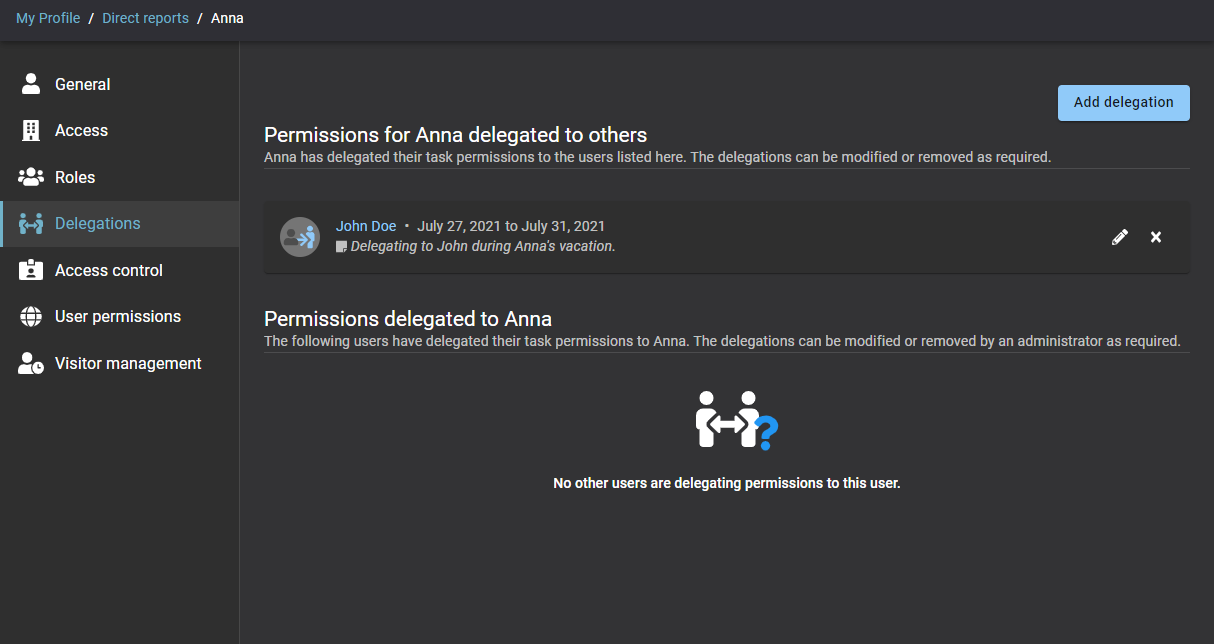
Task: Open Visitor management section
Action: [120, 363]
